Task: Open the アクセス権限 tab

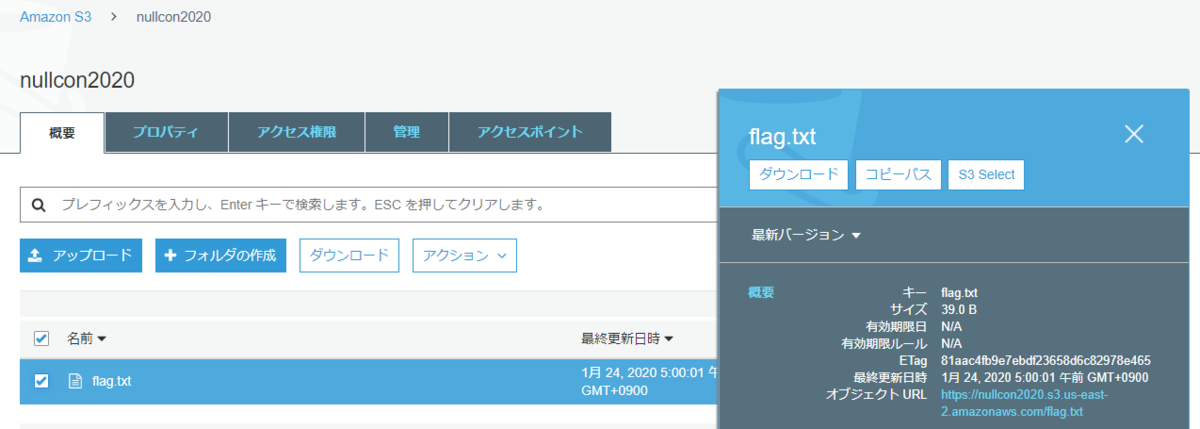Action: tap(296, 132)
